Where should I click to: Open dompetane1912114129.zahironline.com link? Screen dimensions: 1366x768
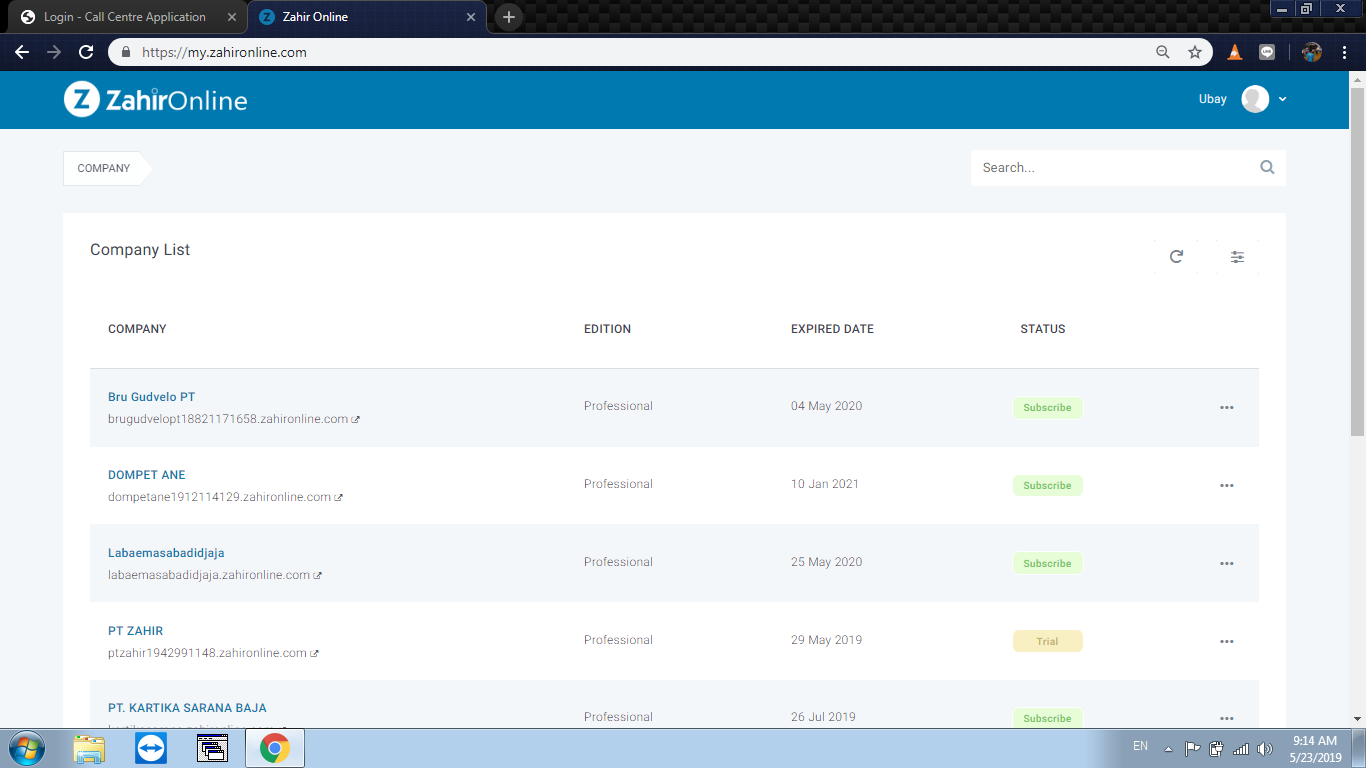click(x=219, y=497)
